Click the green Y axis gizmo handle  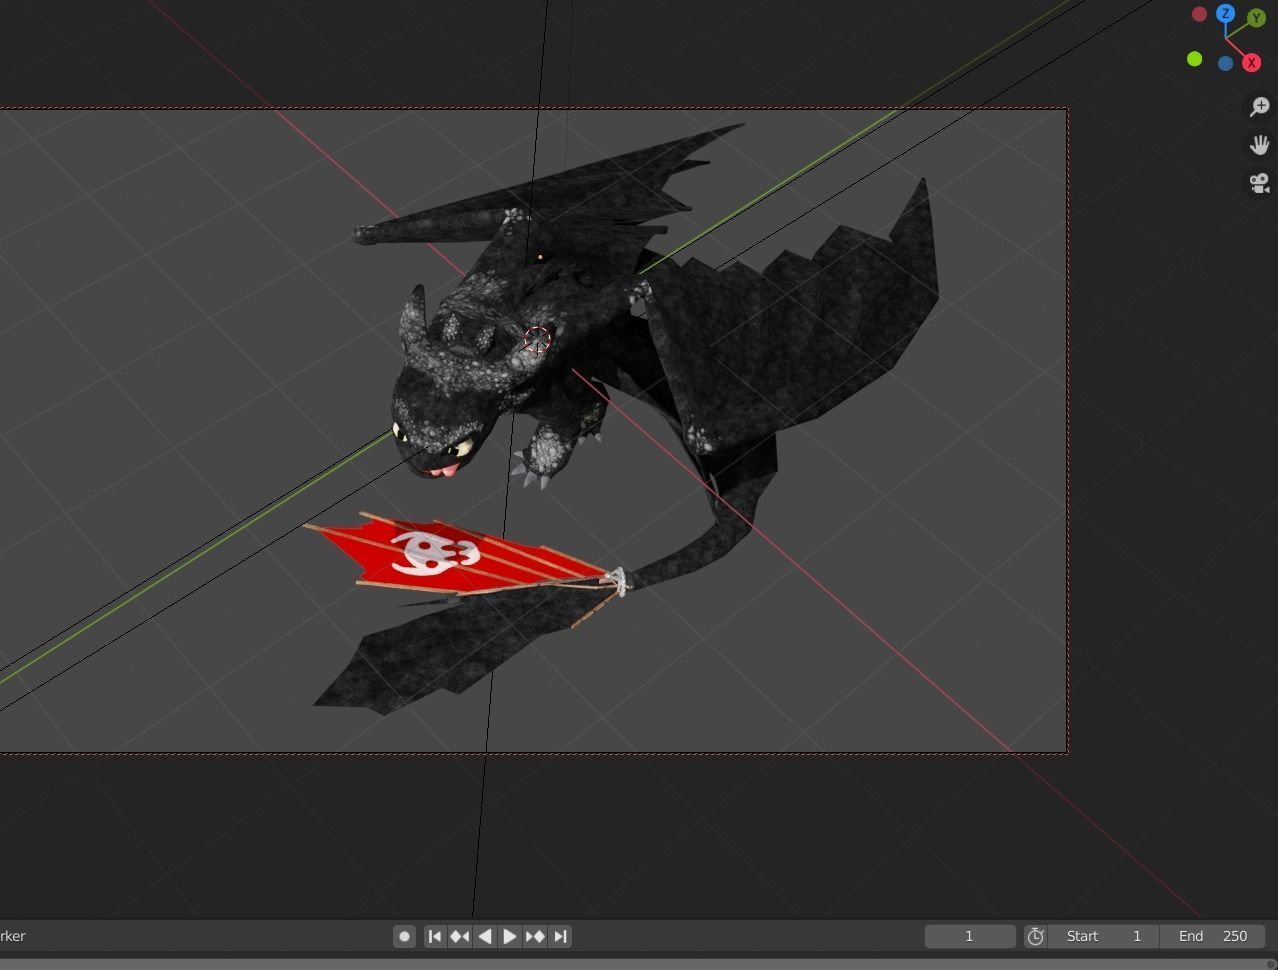pyautogui.click(x=1257, y=18)
